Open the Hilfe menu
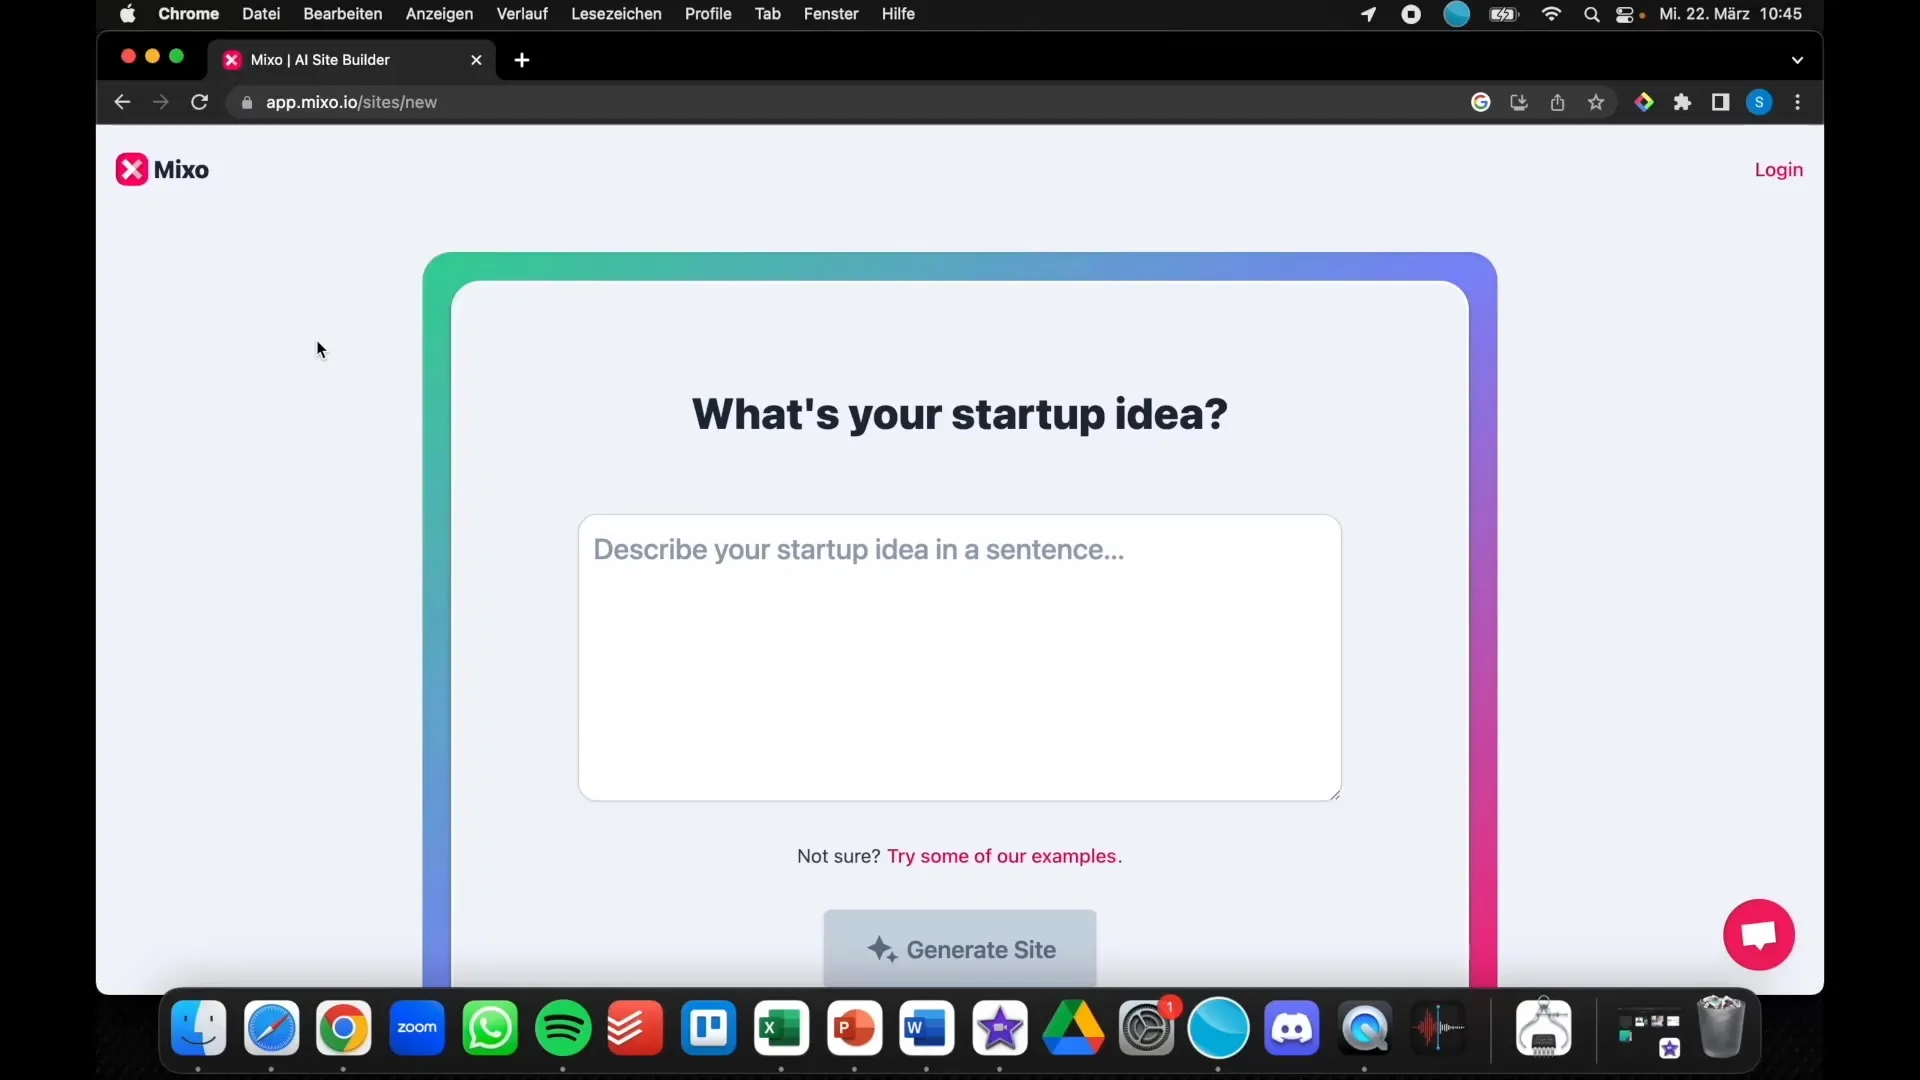Image resolution: width=1920 pixels, height=1080 pixels. 898,14
